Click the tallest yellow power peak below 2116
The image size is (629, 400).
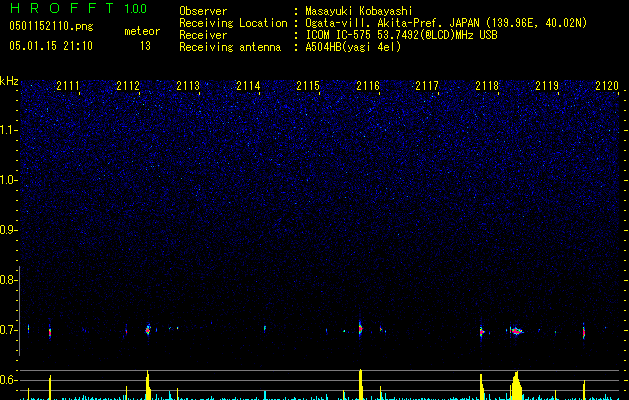361,384
